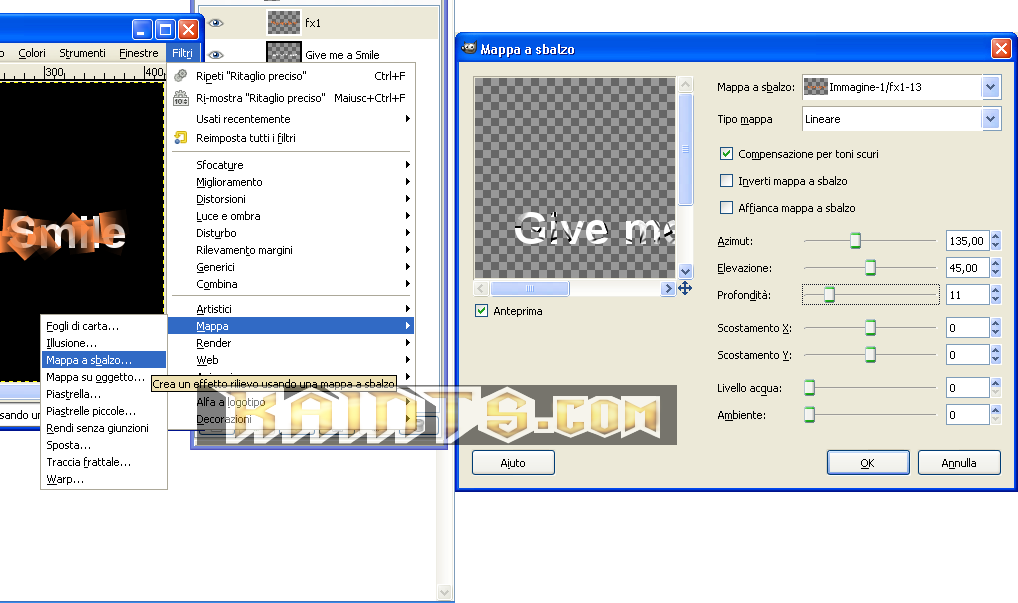Click the Mappa a sbalzo image thumbnail icon
This screenshot has height=603, width=1018.
click(816, 87)
